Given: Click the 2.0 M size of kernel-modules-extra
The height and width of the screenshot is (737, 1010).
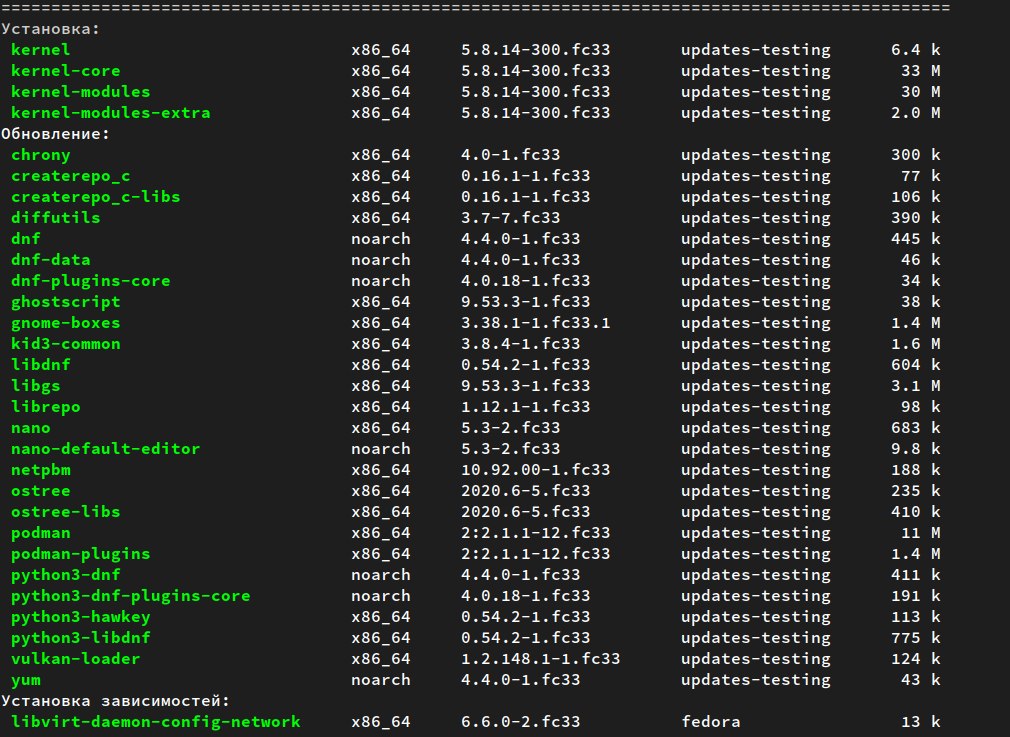Looking at the screenshot, I should tap(916, 113).
